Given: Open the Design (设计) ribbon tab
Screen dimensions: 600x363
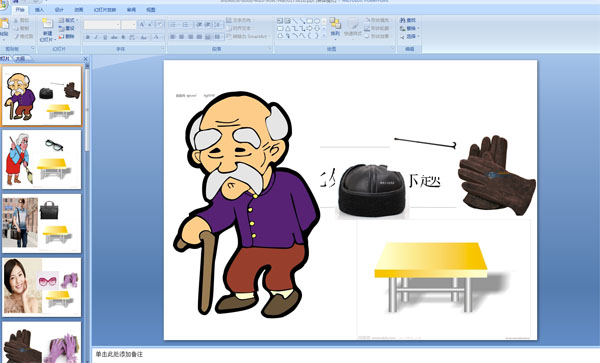Looking at the screenshot, I should 59,10.
